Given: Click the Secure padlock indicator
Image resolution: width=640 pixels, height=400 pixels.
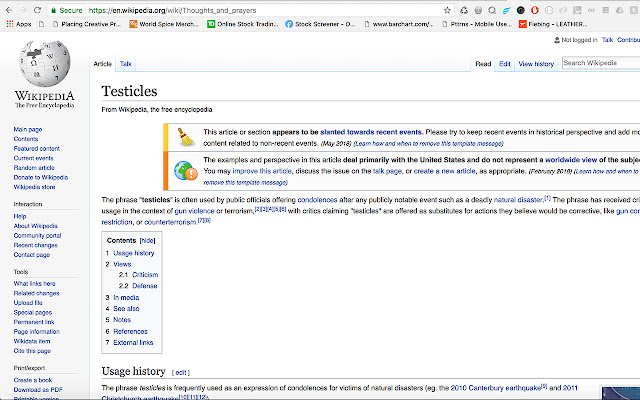Looking at the screenshot, I should click(66, 10).
